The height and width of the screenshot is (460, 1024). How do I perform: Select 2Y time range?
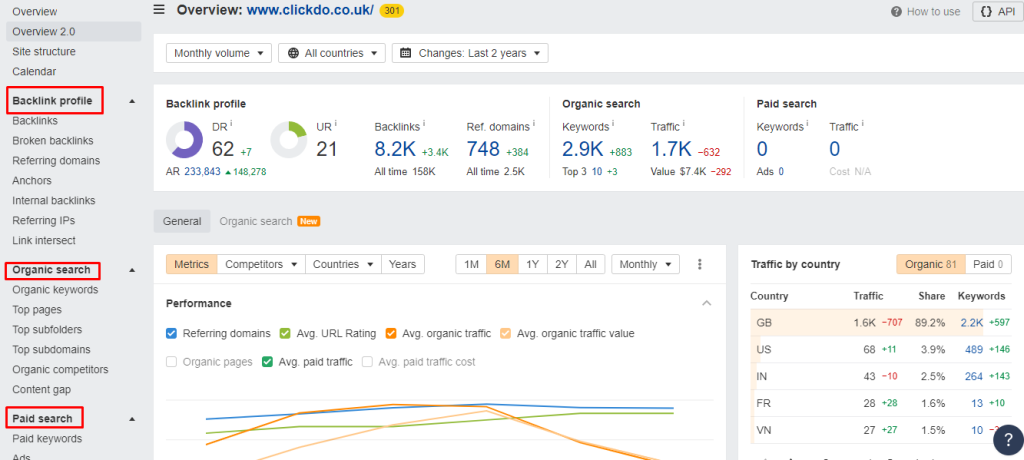562,264
